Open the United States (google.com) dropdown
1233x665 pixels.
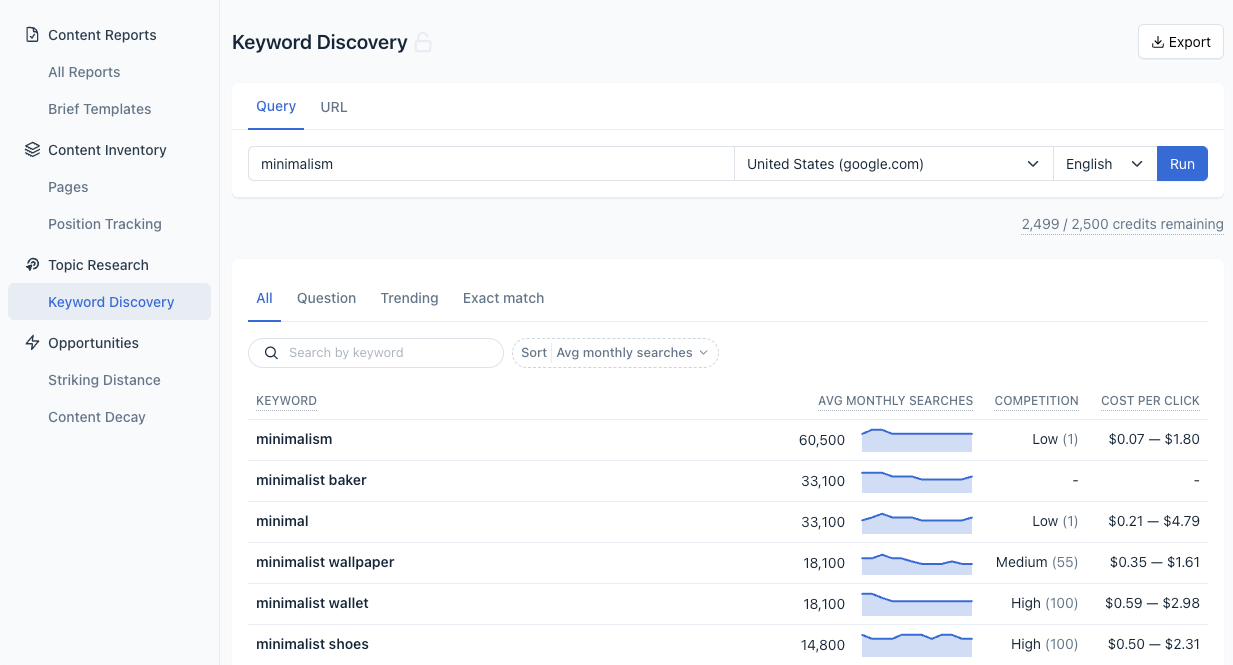coord(894,164)
